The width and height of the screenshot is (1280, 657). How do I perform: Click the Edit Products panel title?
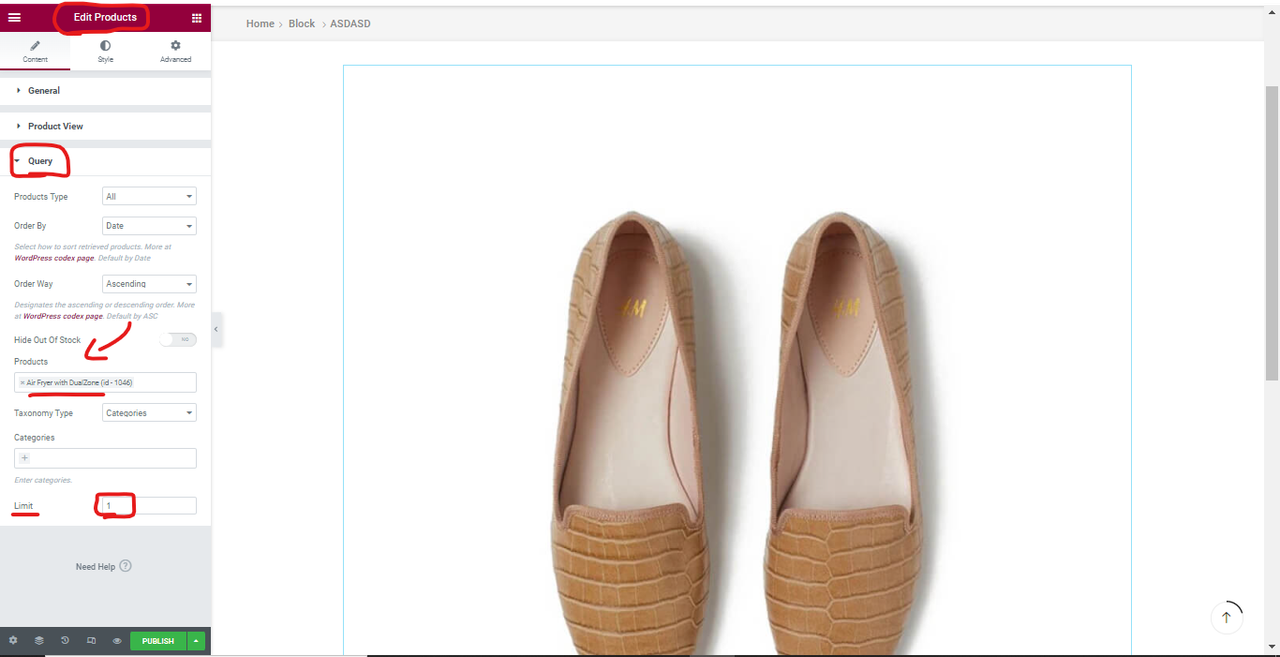coord(105,17)
